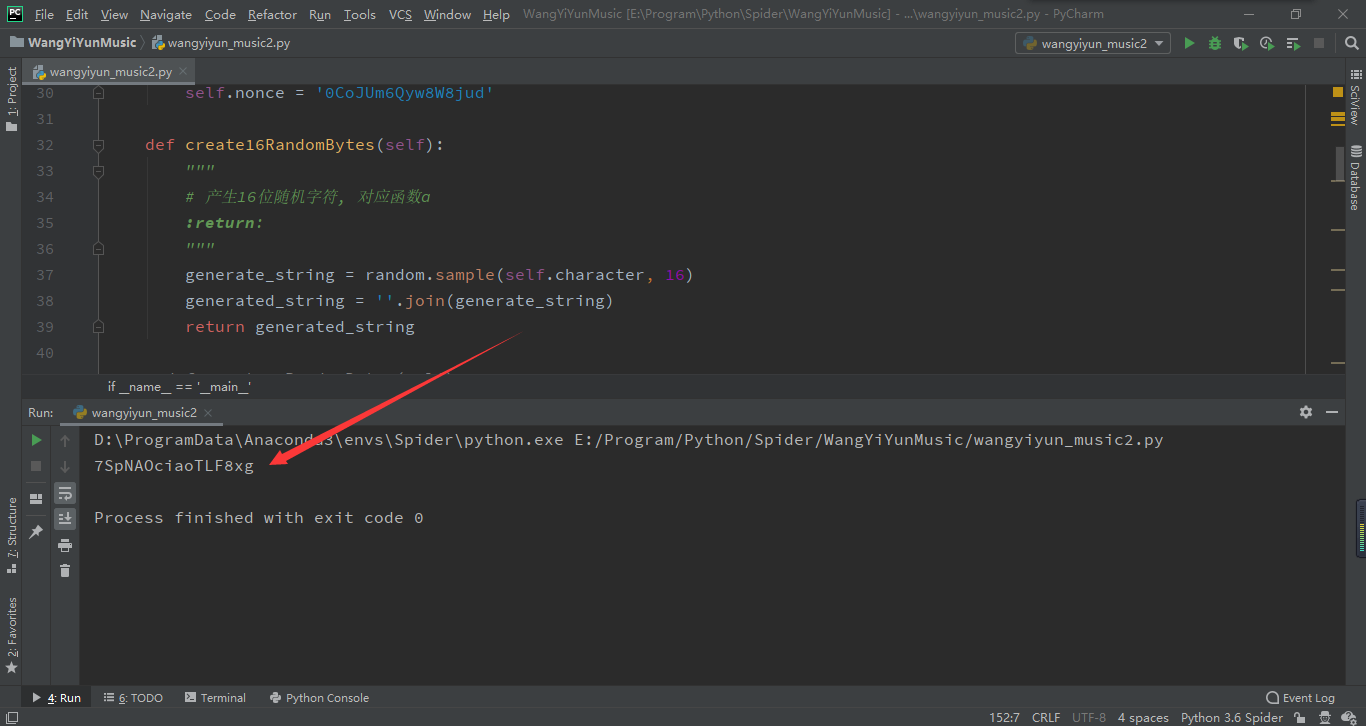Viewport: 1366px width, 726px height.
Task: Click the 152:7 cursor position indicator
Action: coord(1004,717)
